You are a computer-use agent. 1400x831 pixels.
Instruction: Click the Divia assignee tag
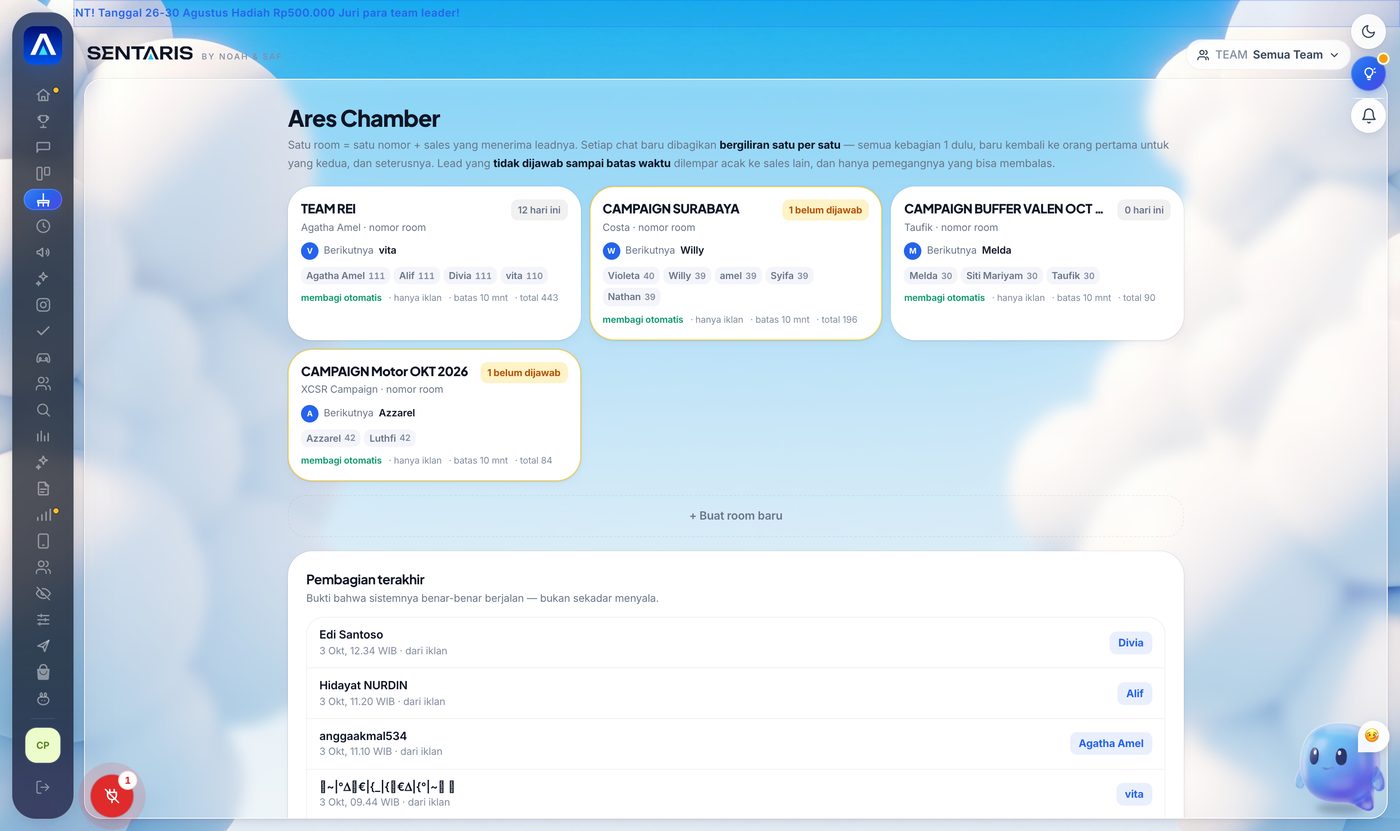pyautogui.click(x=1131, y=643)
